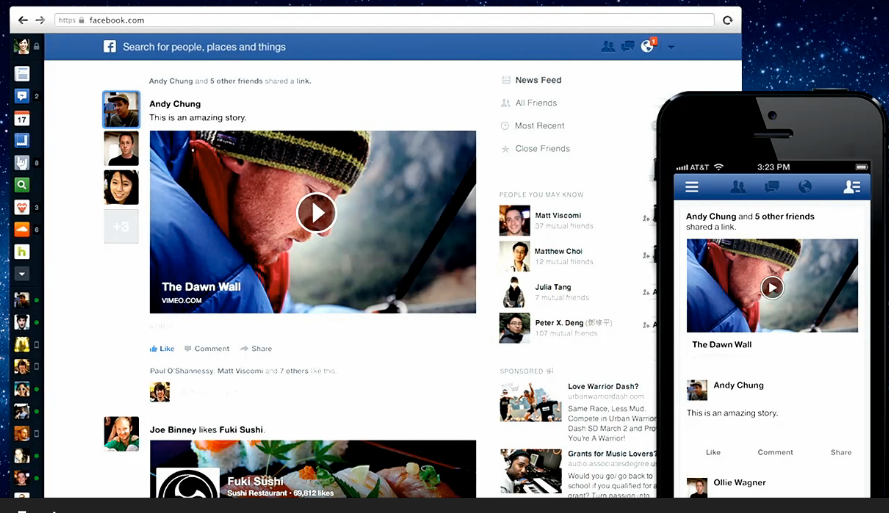Viewport: 889px width, 513px height.
Task: Open the orange SoundCloud app icon
Action: pos(22,229)
